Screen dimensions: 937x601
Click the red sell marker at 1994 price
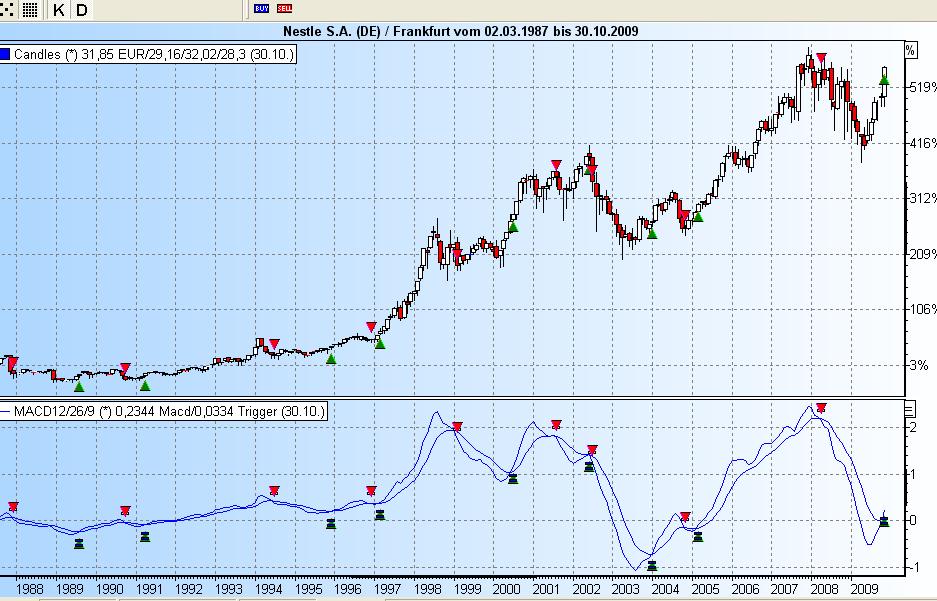tap(274, 344)
